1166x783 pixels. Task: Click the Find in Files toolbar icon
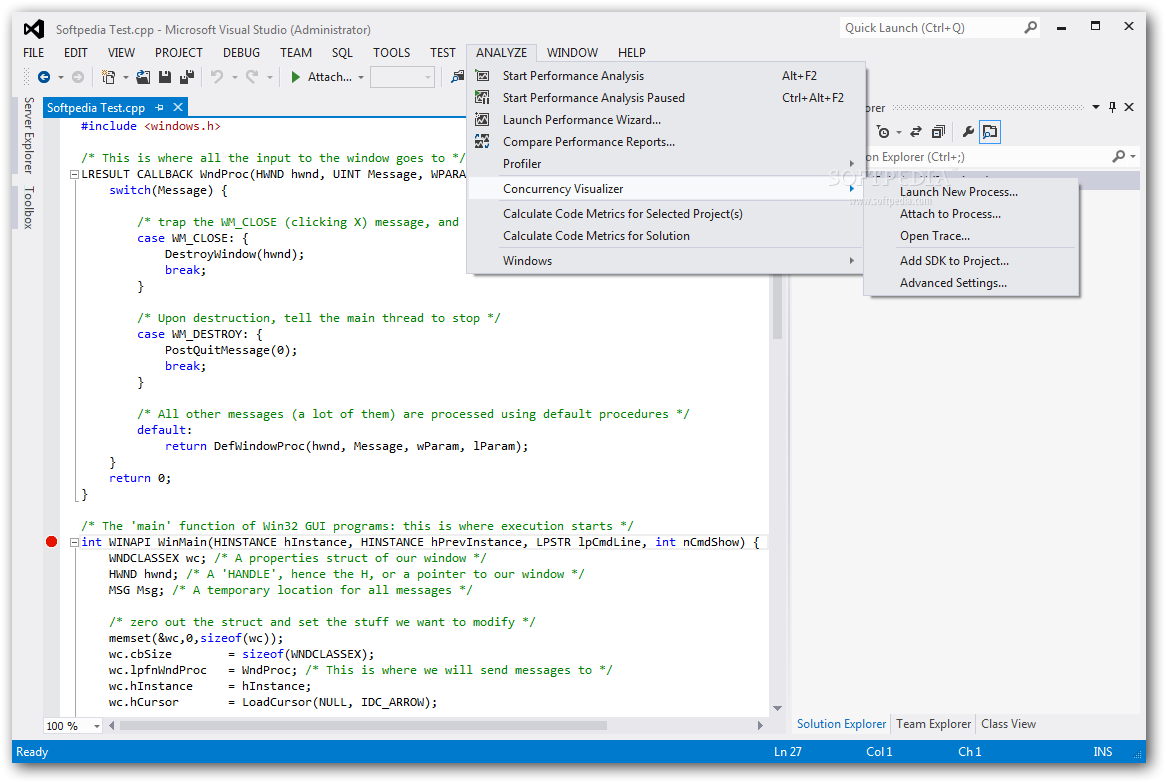457,77
